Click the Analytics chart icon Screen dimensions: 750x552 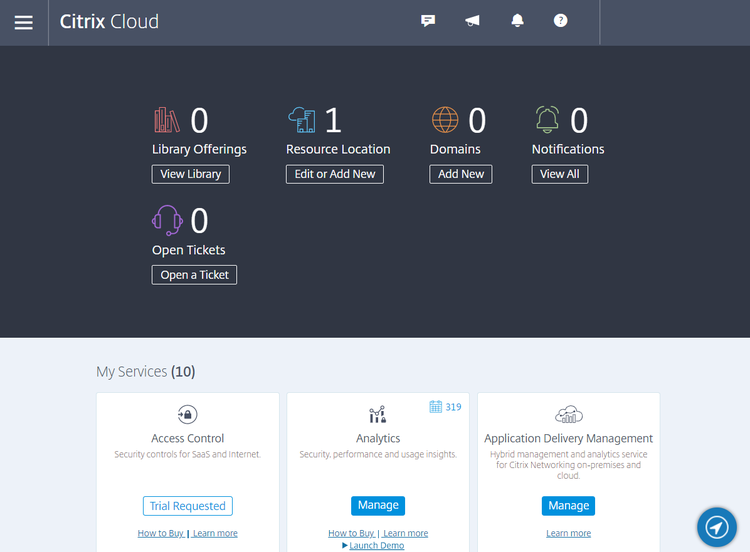[377, 414]
